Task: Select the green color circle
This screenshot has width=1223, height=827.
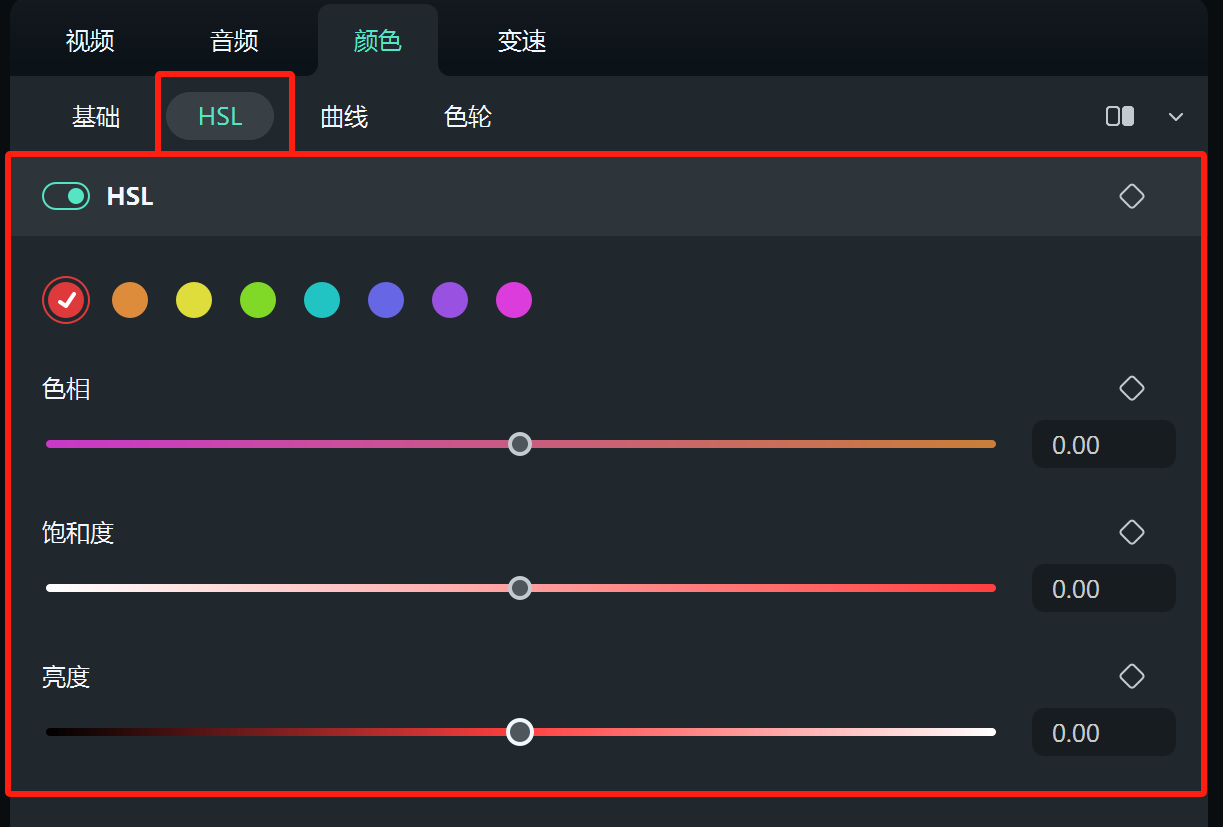Action: [x=257, y=299]
